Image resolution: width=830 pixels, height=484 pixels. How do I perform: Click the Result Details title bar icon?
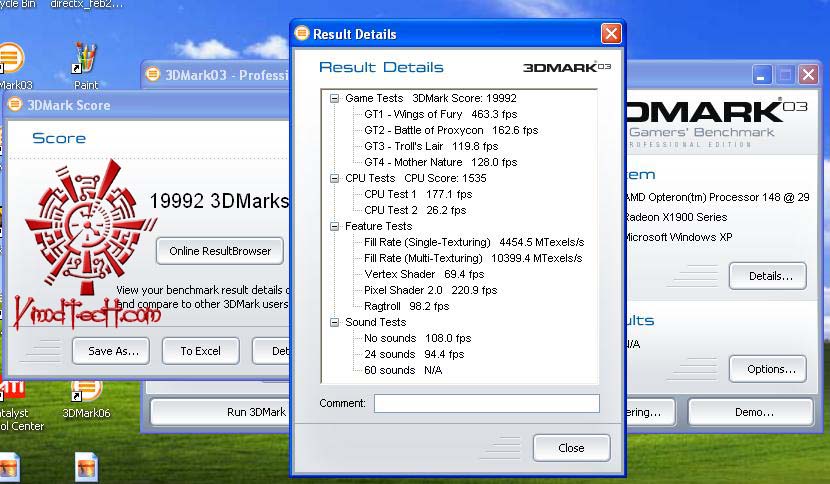pyautogui.click(x=302, y=33)
